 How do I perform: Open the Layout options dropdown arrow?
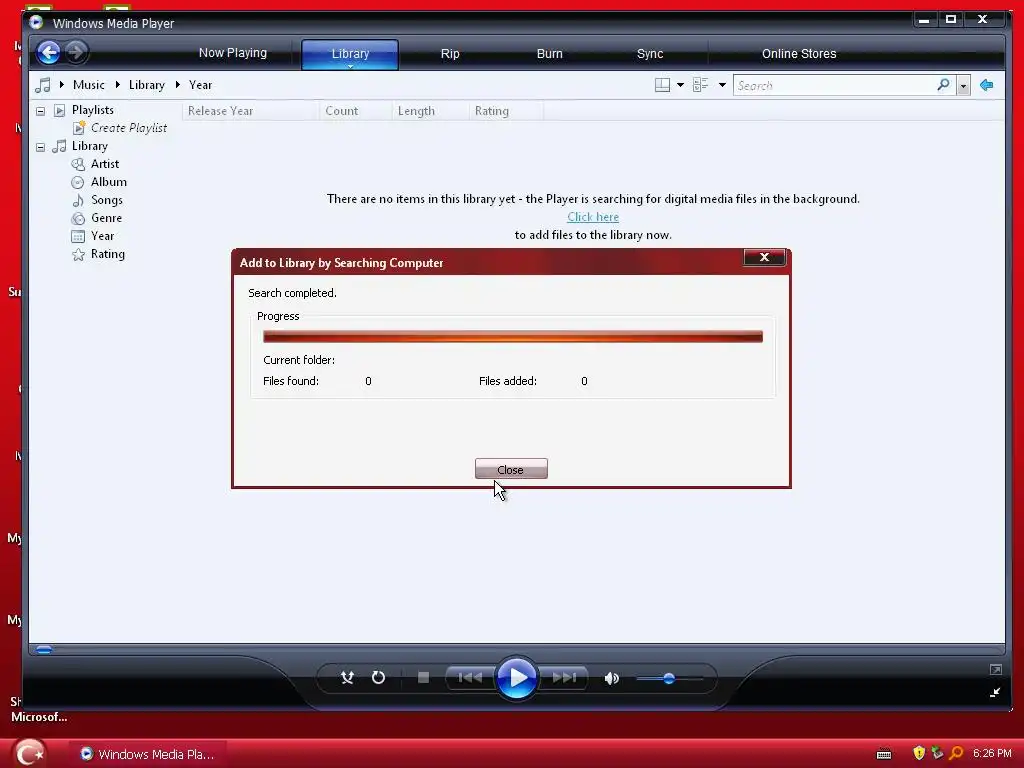tap(680, 85)
